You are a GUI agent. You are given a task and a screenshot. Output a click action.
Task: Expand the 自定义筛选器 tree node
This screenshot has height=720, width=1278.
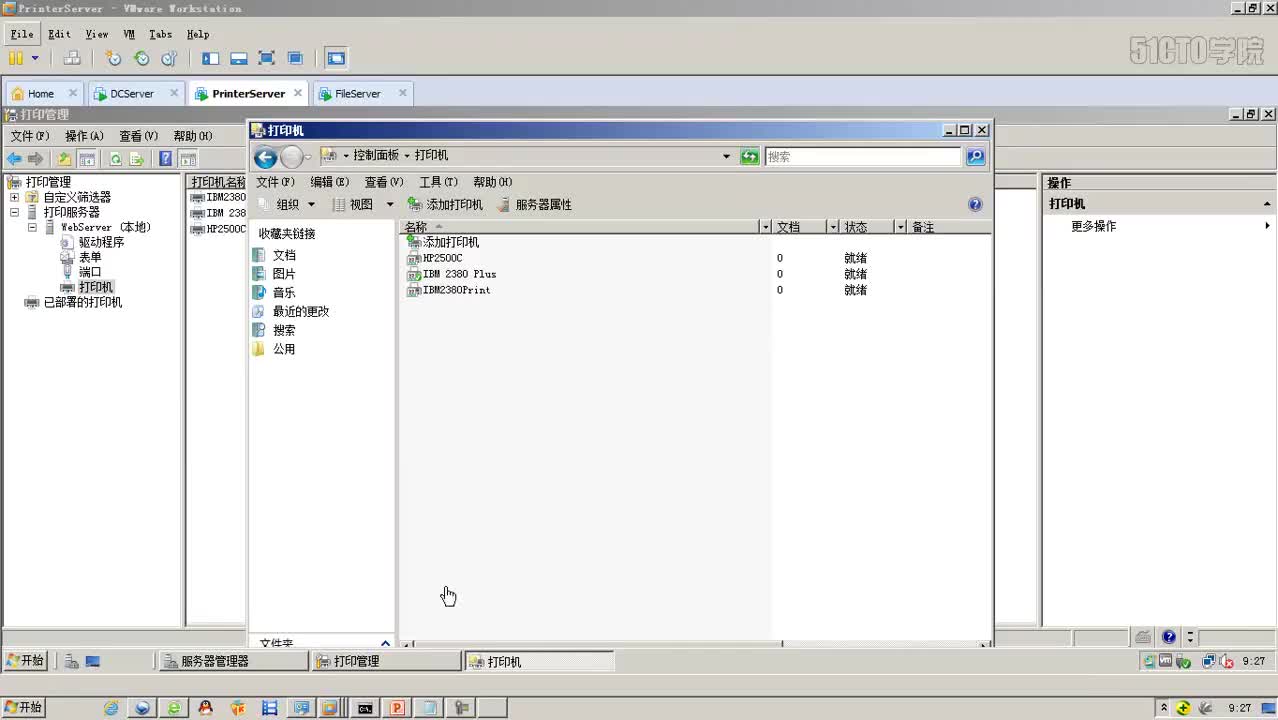coord(14,197)
